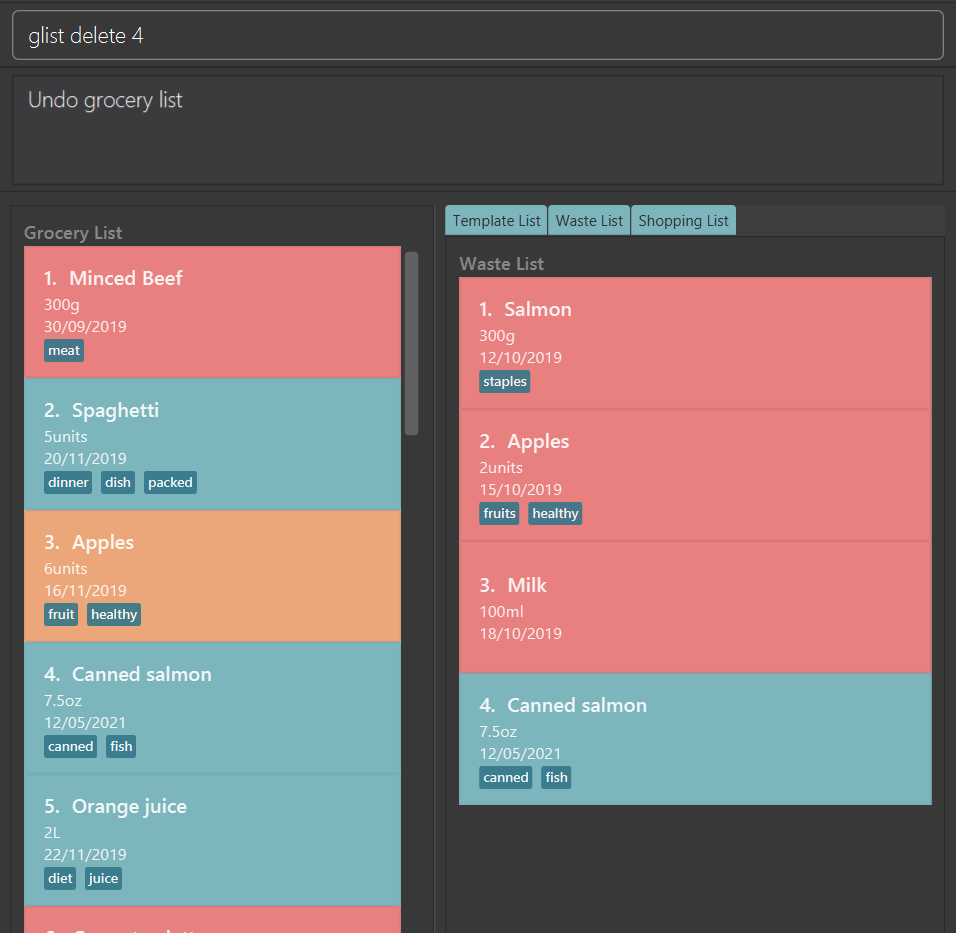The image size is (956, 933).
Task: Click the 'Waste List' panel heading
Action: 502,264
